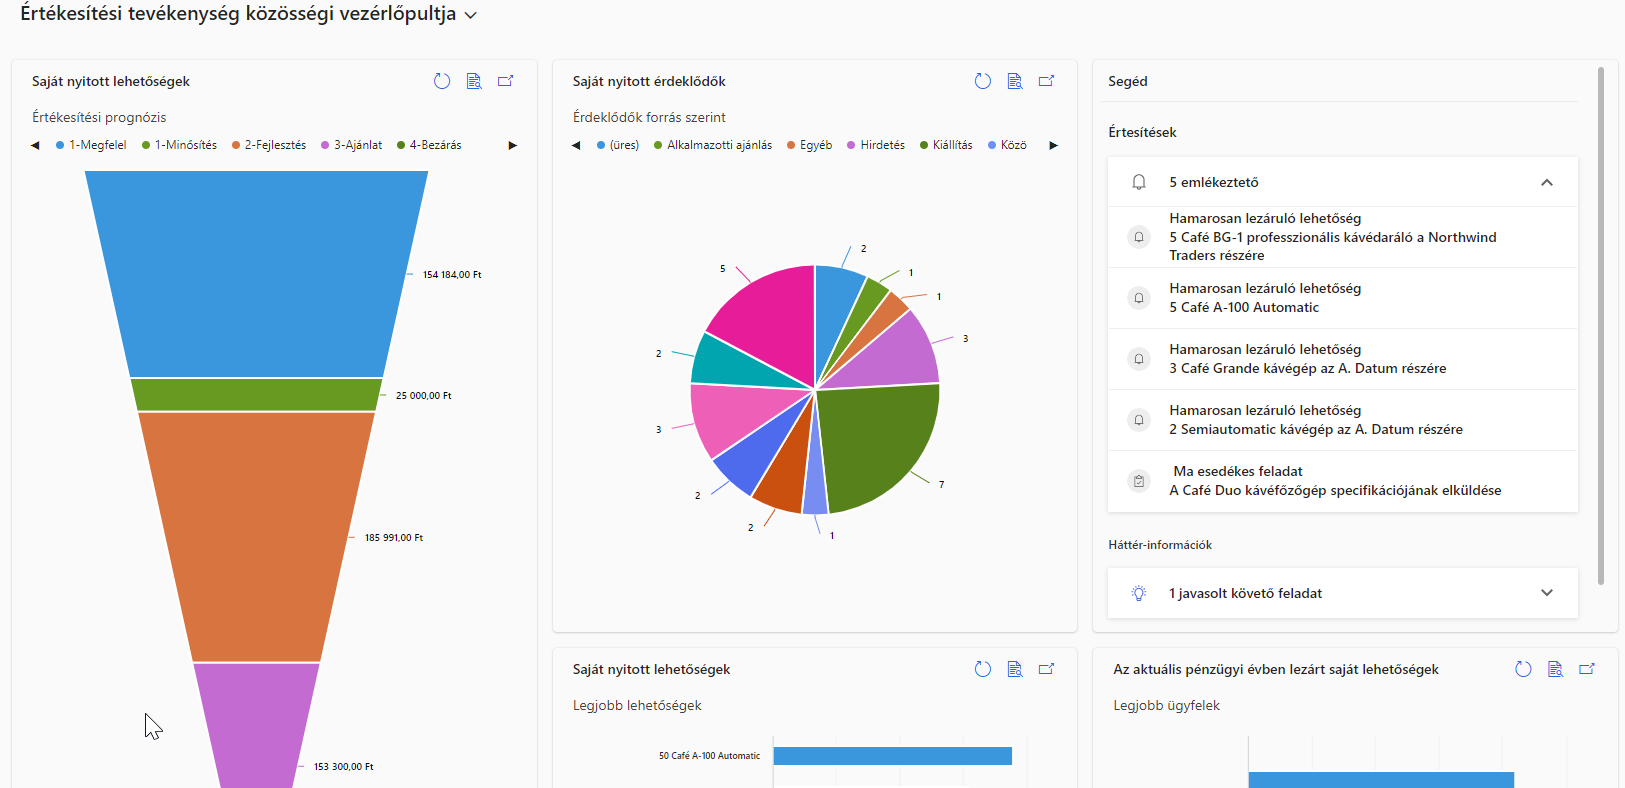Toggle the 1-Minősítés legend series
The width and height of the screenshot is (1625, 788).
click(179, 145)
